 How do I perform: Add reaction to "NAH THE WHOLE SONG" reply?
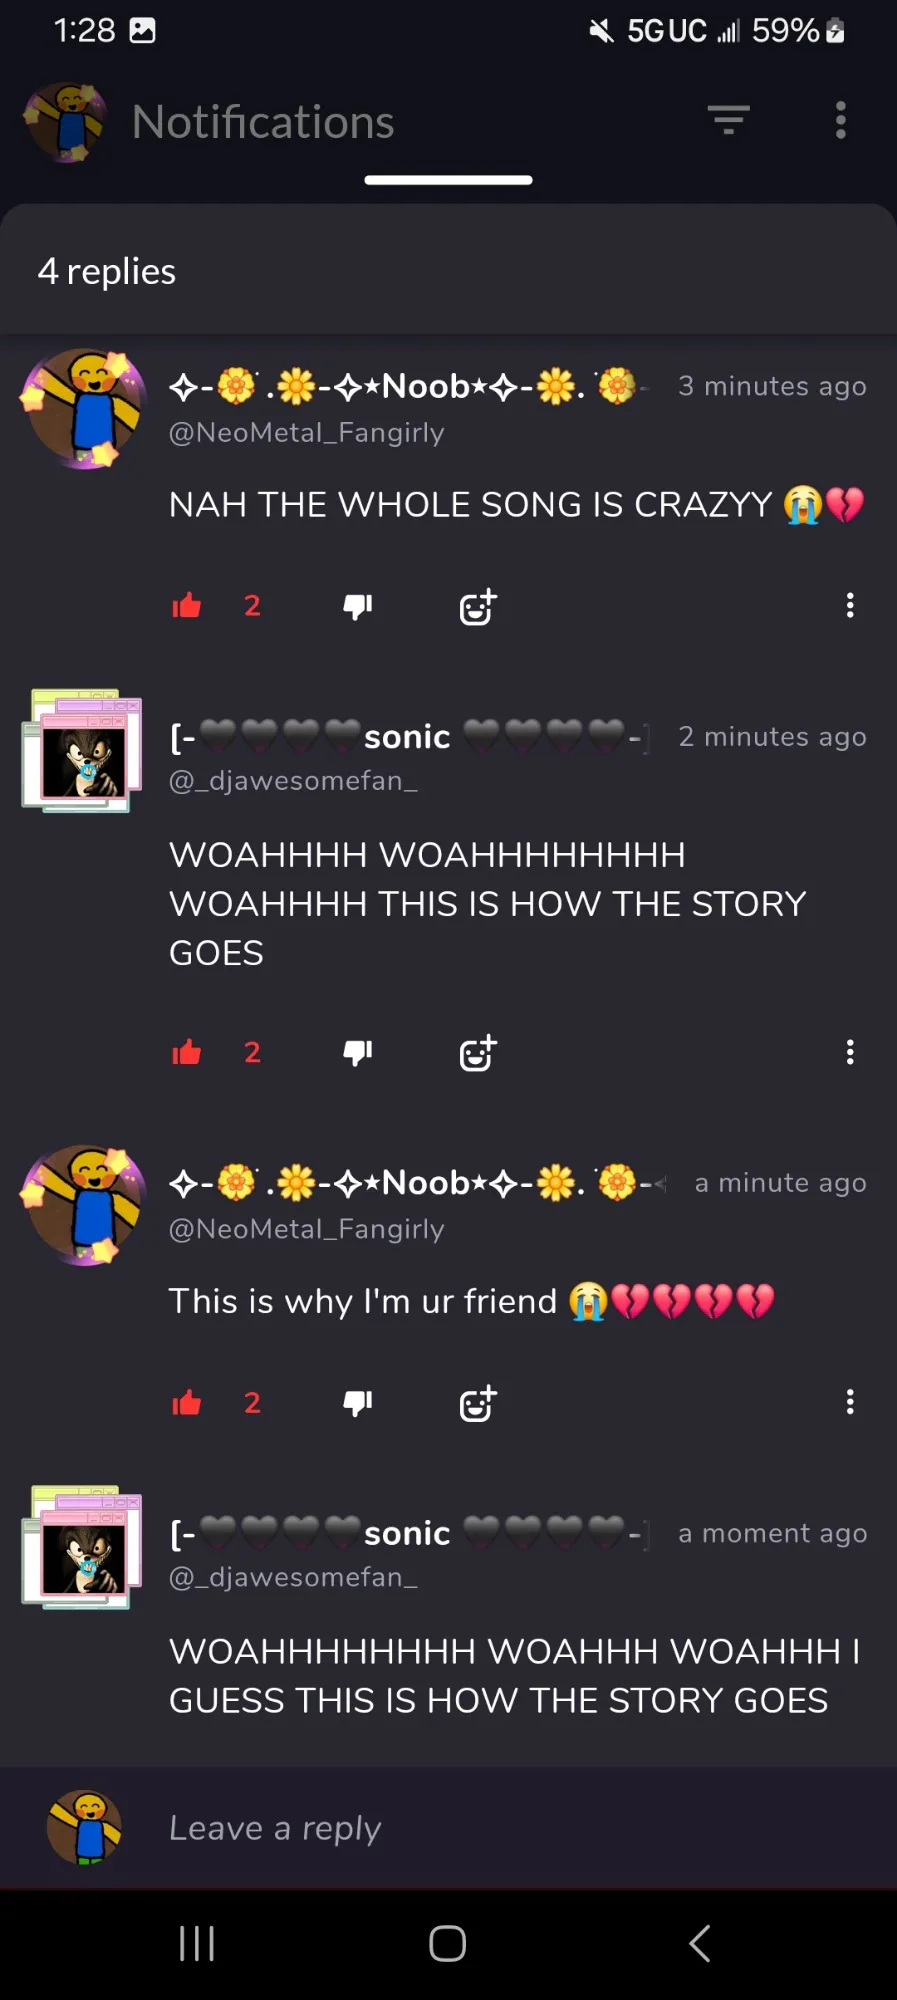click(477, 606)
